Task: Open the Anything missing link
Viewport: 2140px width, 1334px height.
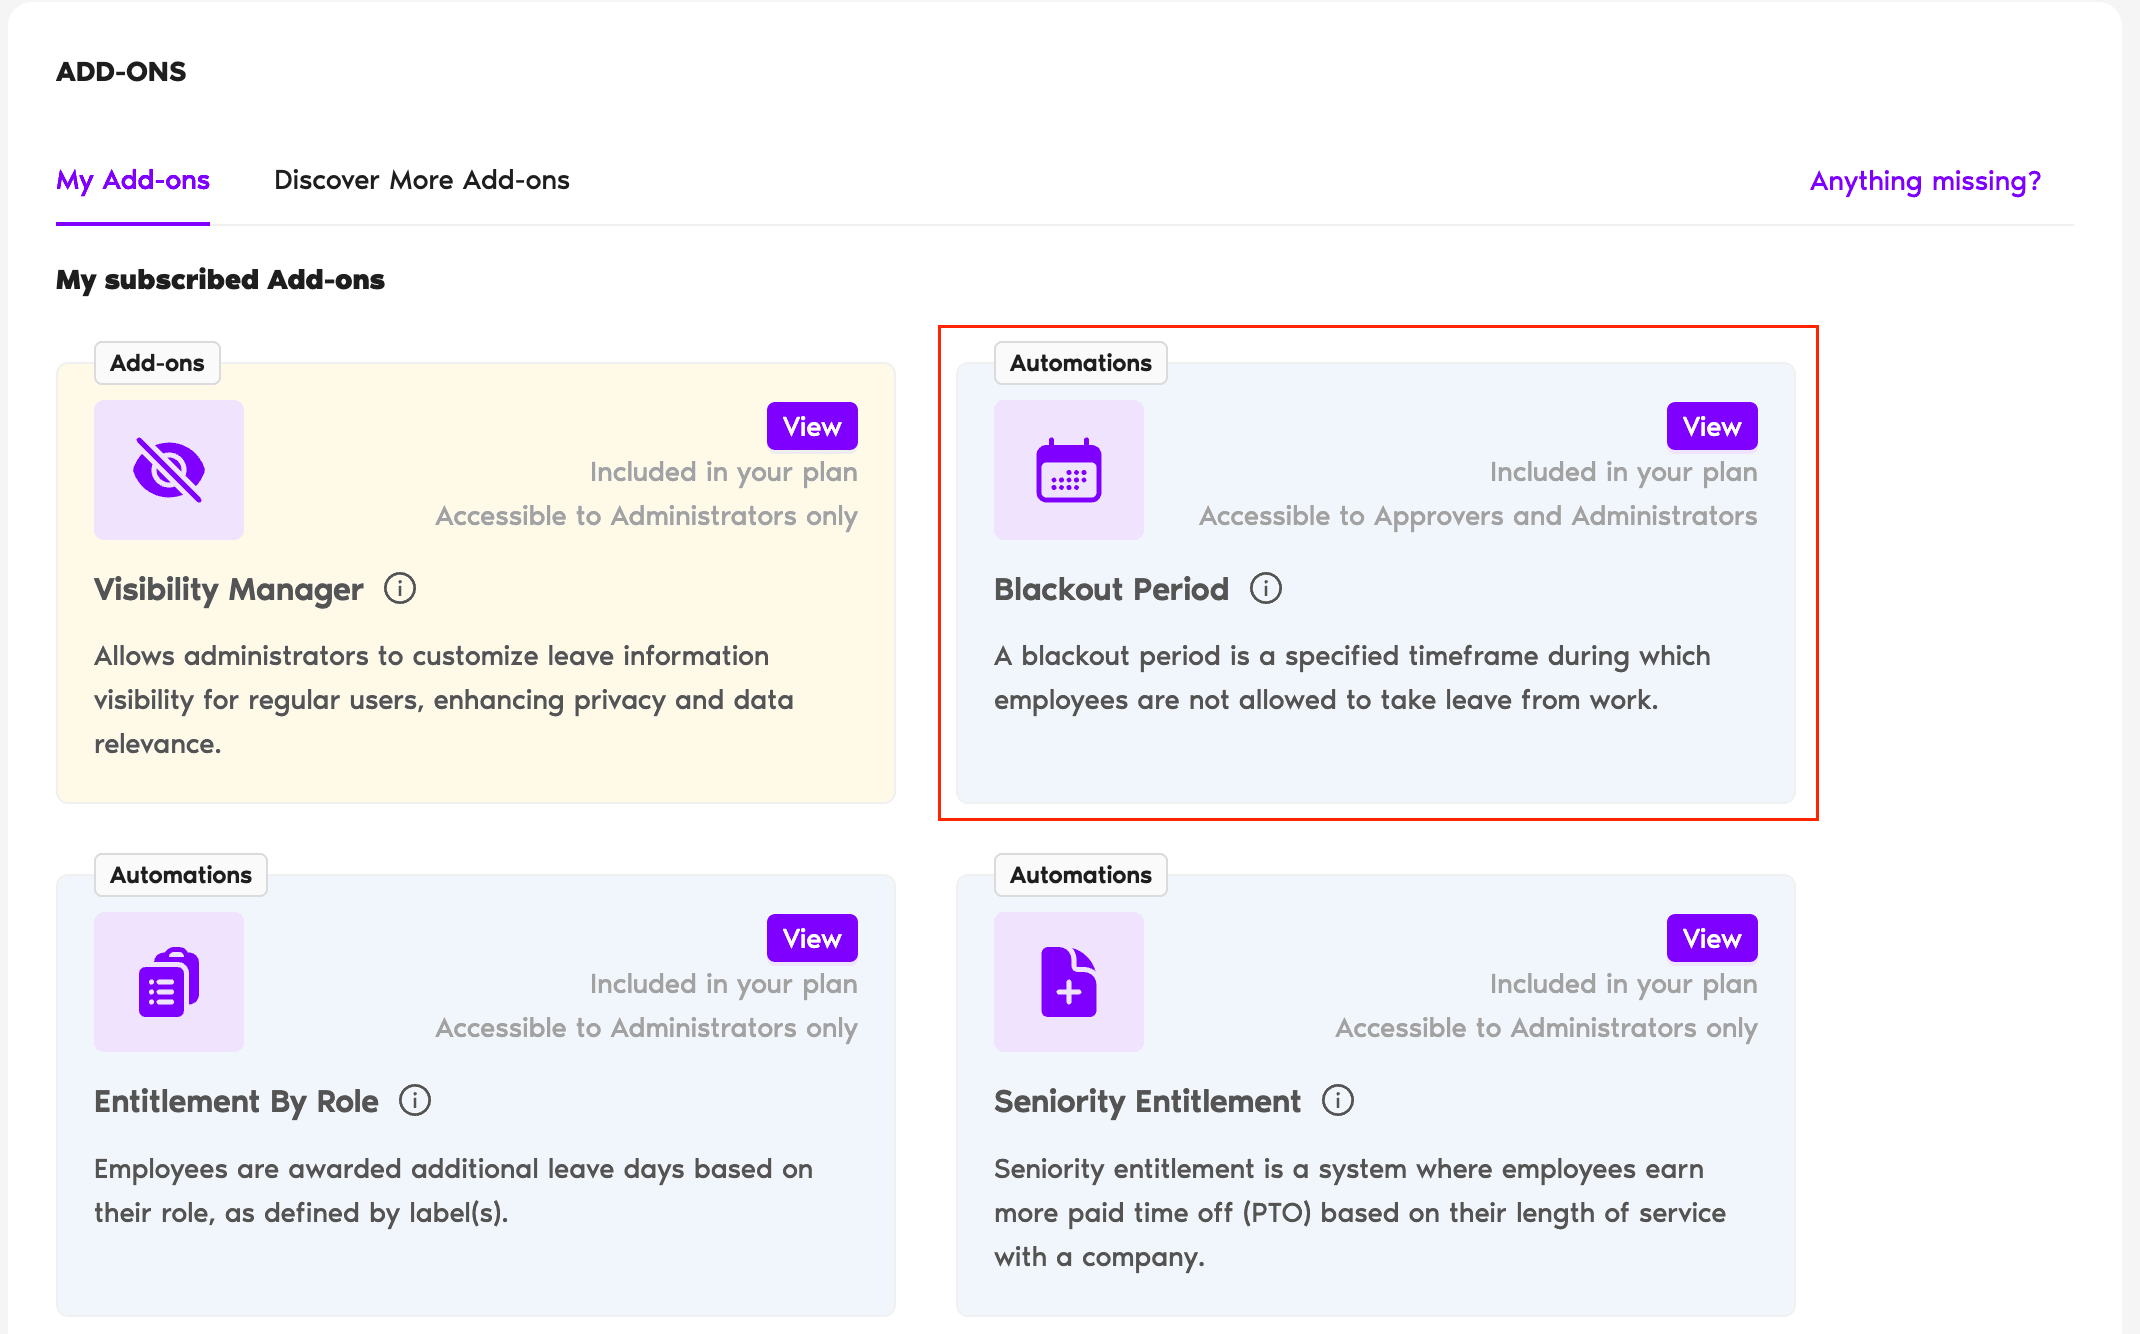Action: [x=1925, y=181]
